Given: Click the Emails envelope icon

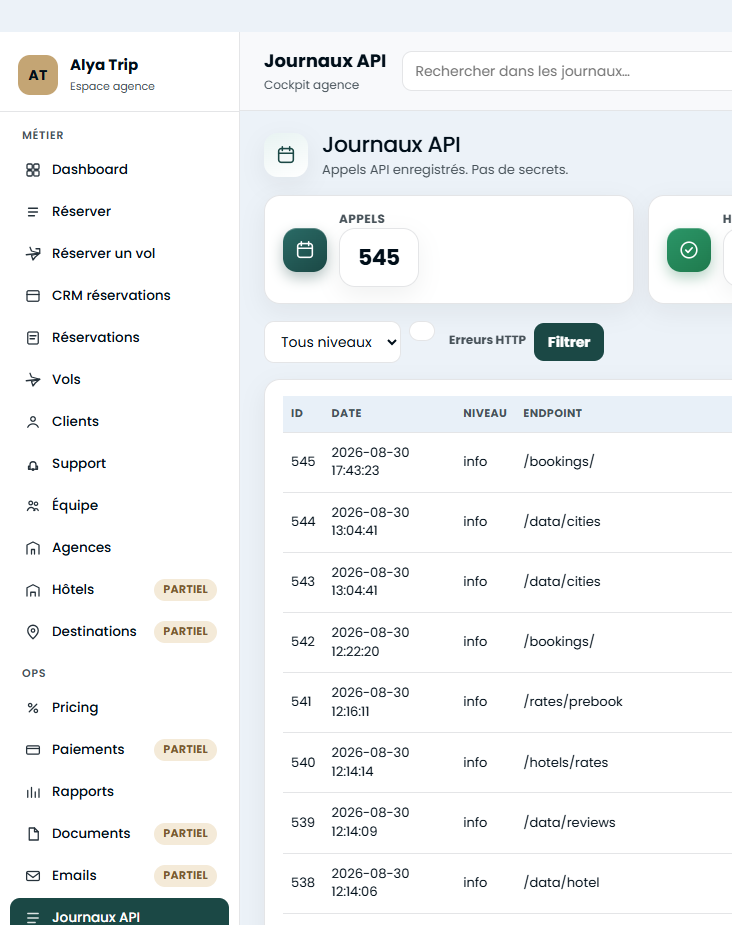Looking at the screenshot, I should (x=33, y=876).
